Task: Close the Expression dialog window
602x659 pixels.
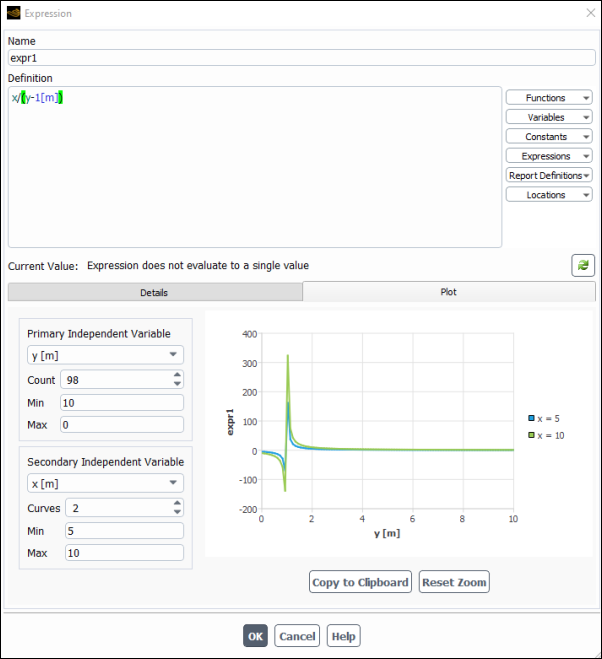Action: coord(591,13)
